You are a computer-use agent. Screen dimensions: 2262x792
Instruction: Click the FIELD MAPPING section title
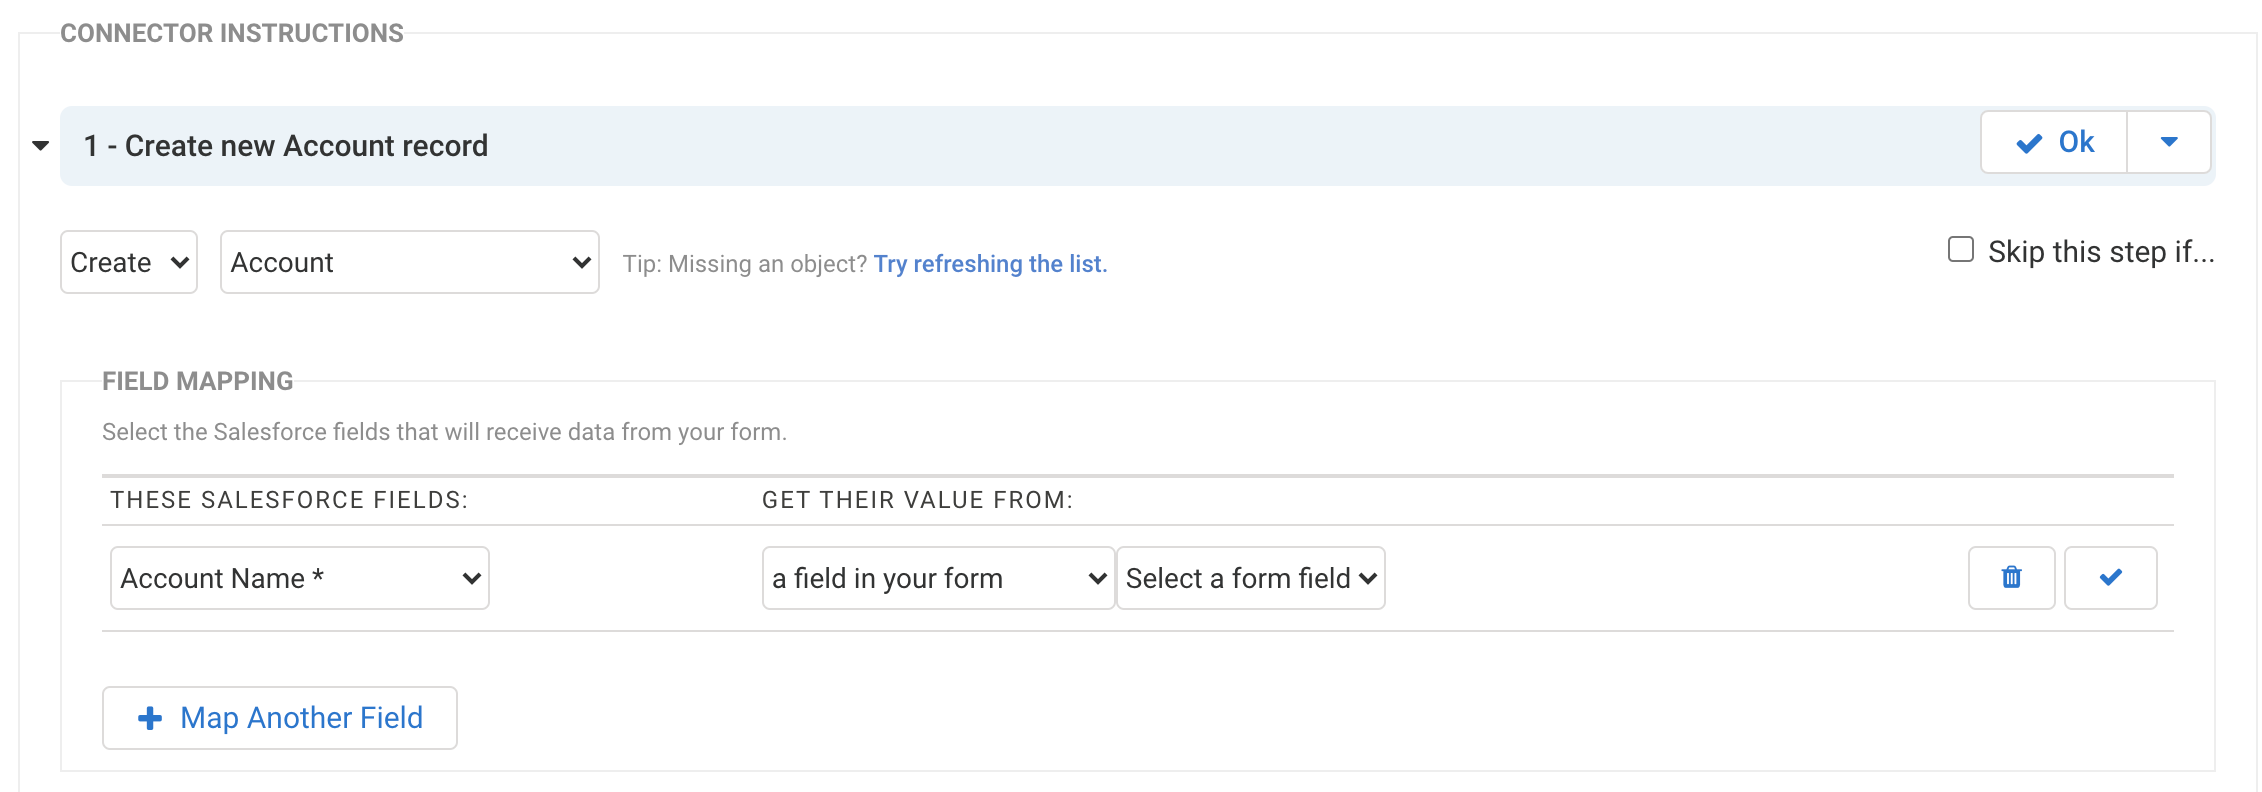pyautogui.click(x=198, y=381)
